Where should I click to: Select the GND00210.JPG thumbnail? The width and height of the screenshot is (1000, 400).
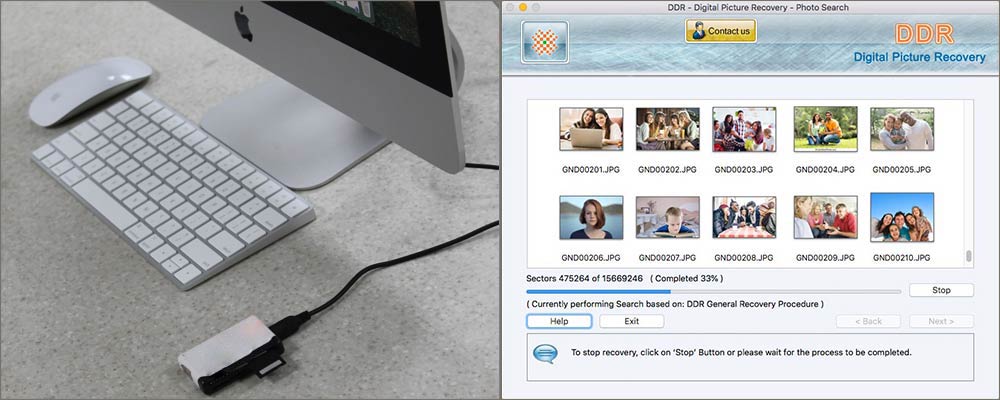pos(902,218)
